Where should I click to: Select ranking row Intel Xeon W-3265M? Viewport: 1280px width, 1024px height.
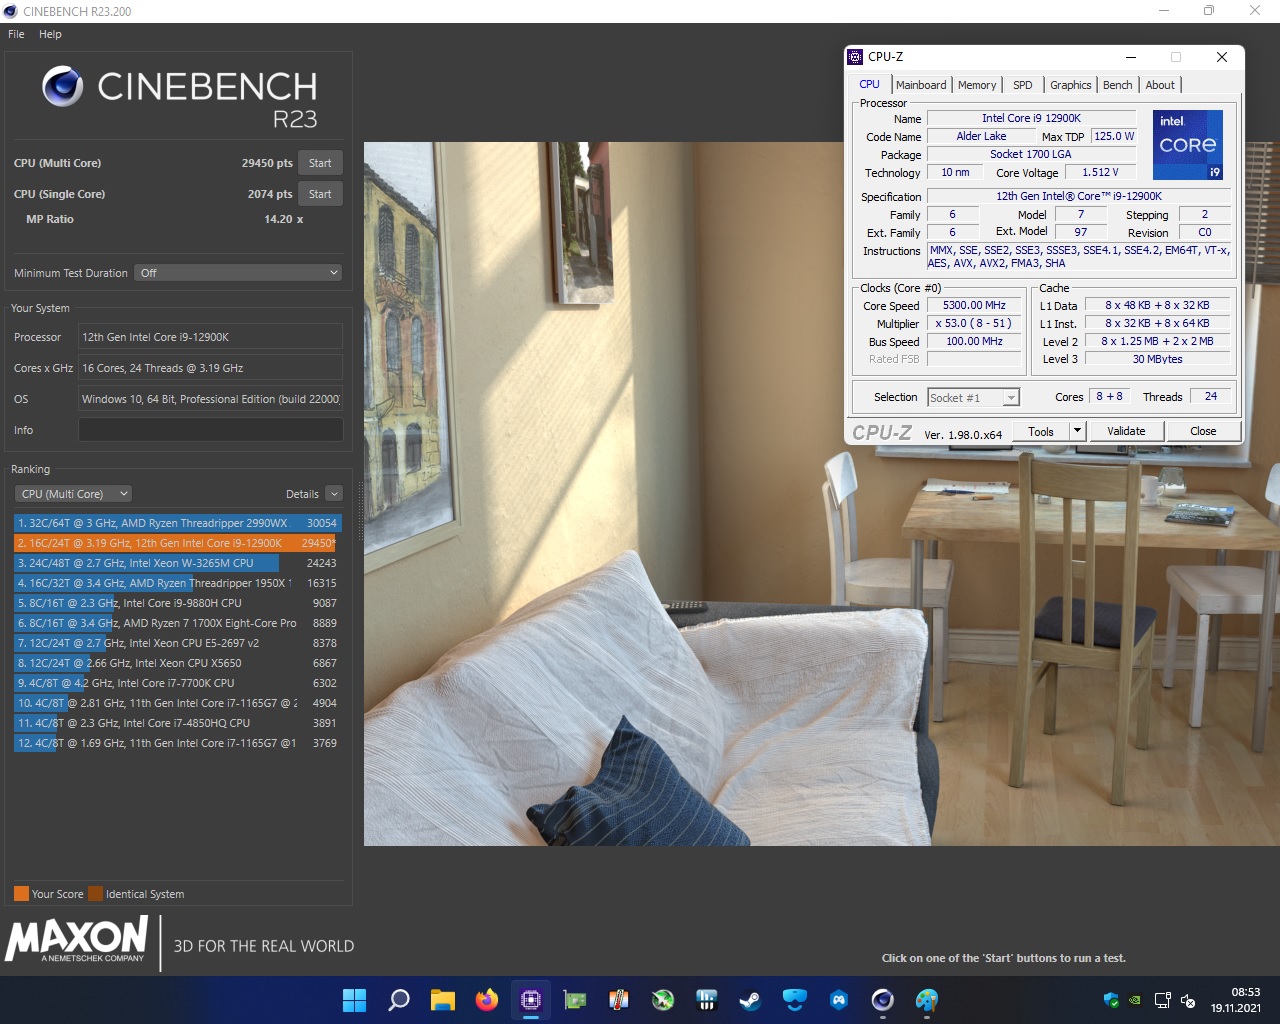pyautogui.click(x=178, y=563)
